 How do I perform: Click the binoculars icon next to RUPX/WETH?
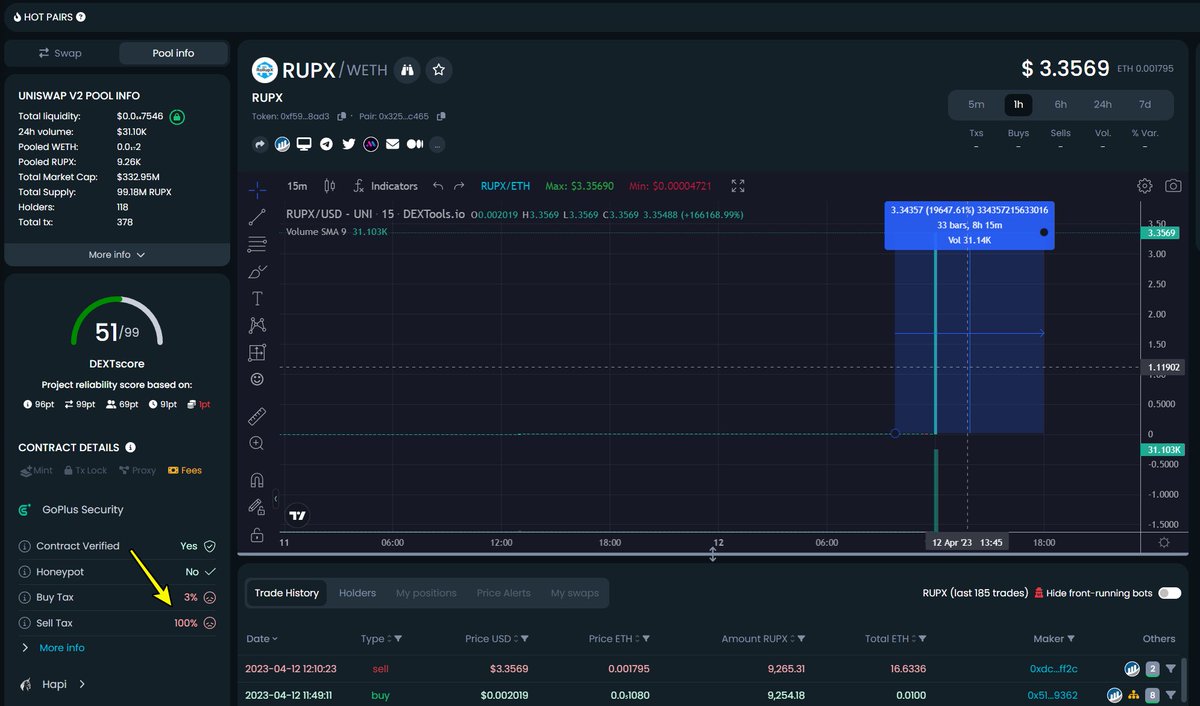(407, 70)
